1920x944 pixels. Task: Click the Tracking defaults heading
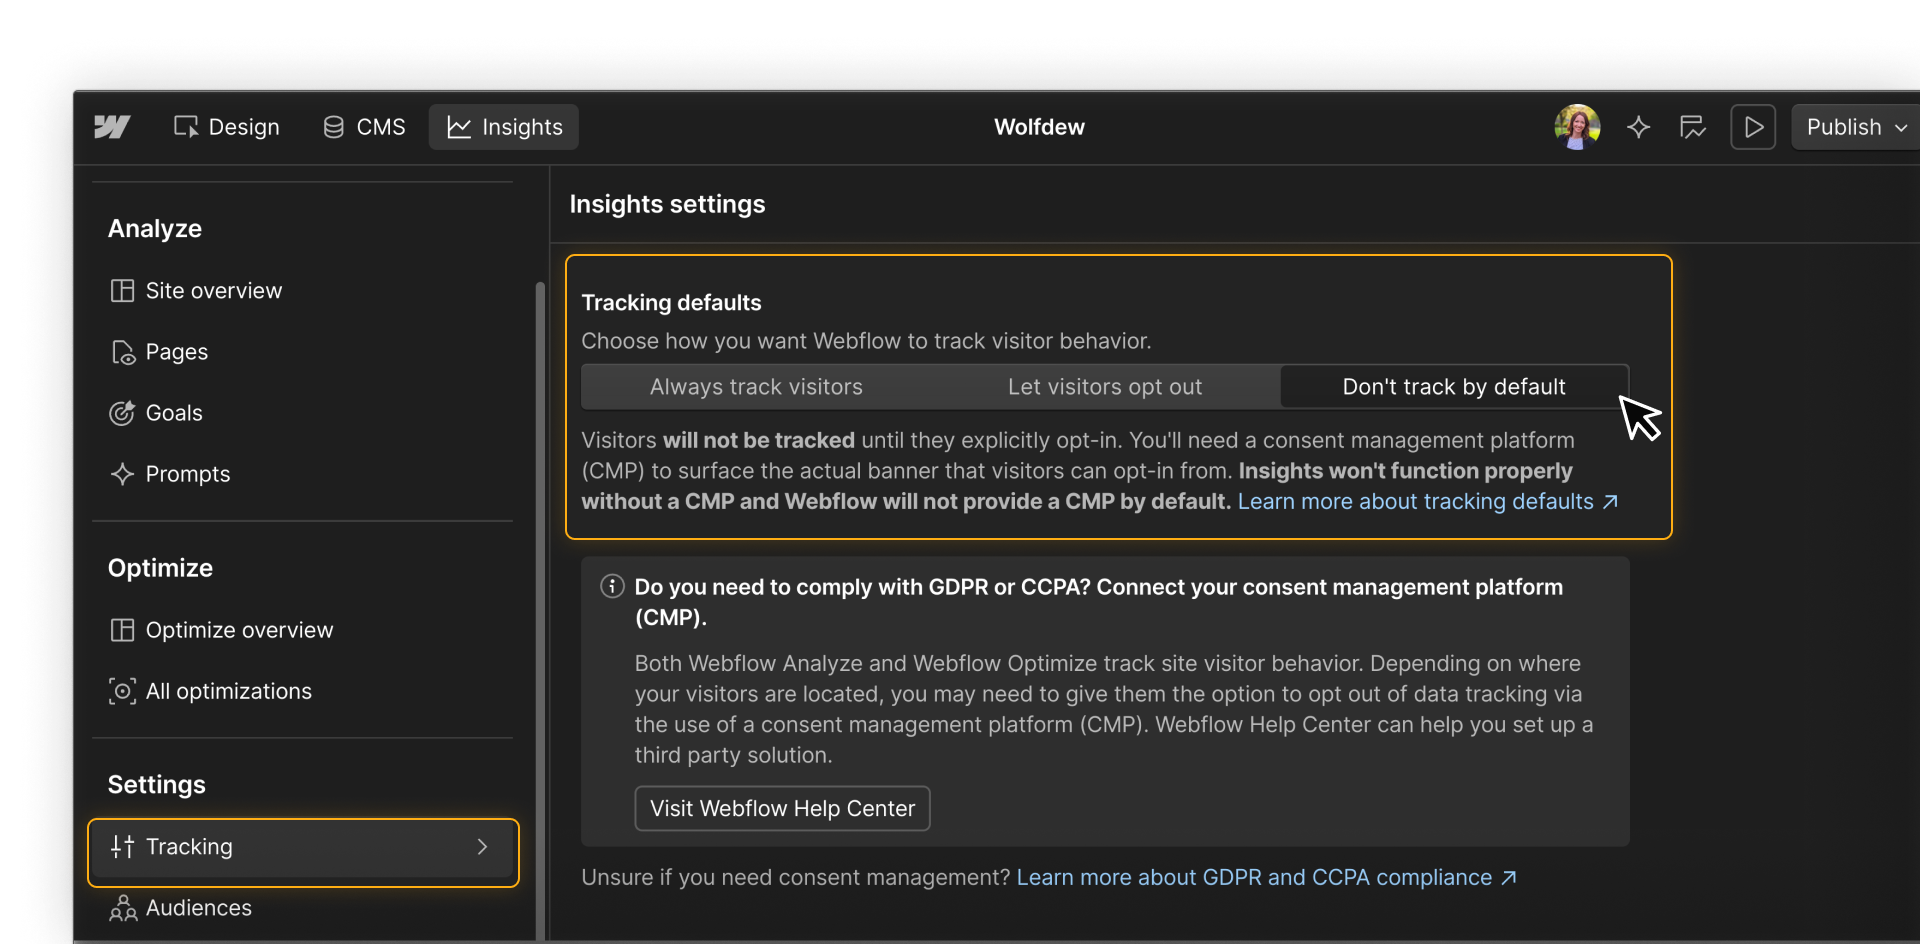[x=671, y=302]
